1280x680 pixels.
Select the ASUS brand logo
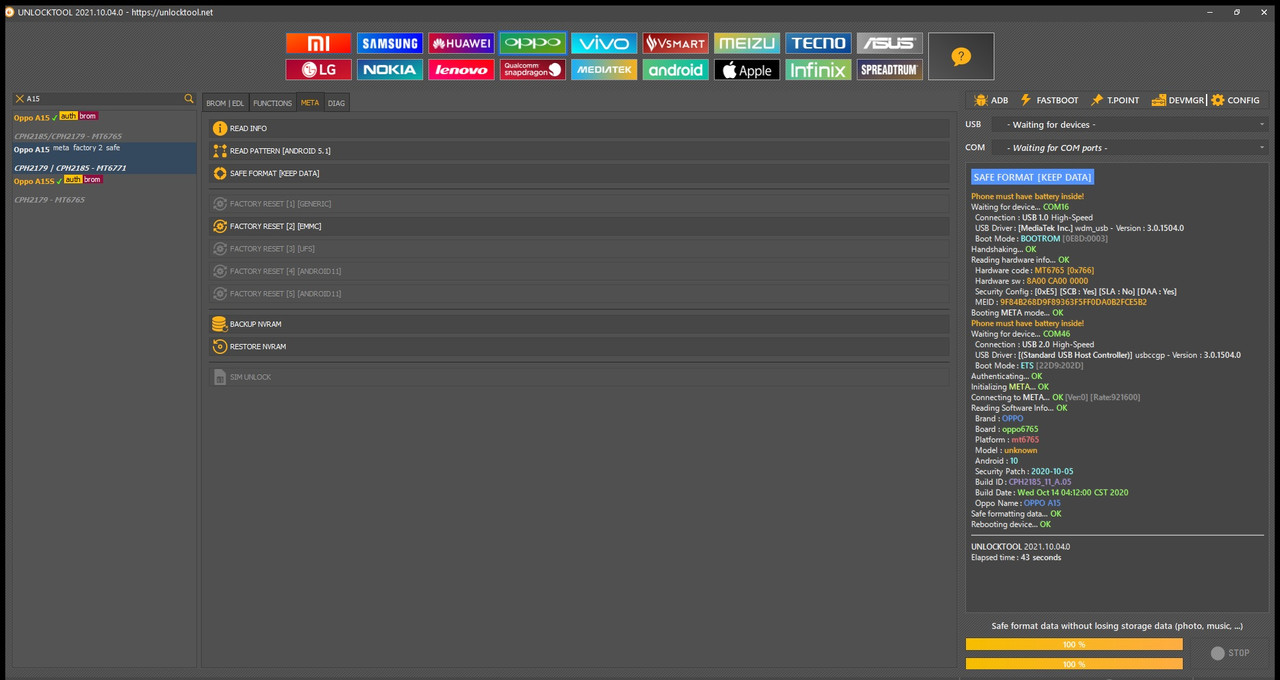(890, 43)
